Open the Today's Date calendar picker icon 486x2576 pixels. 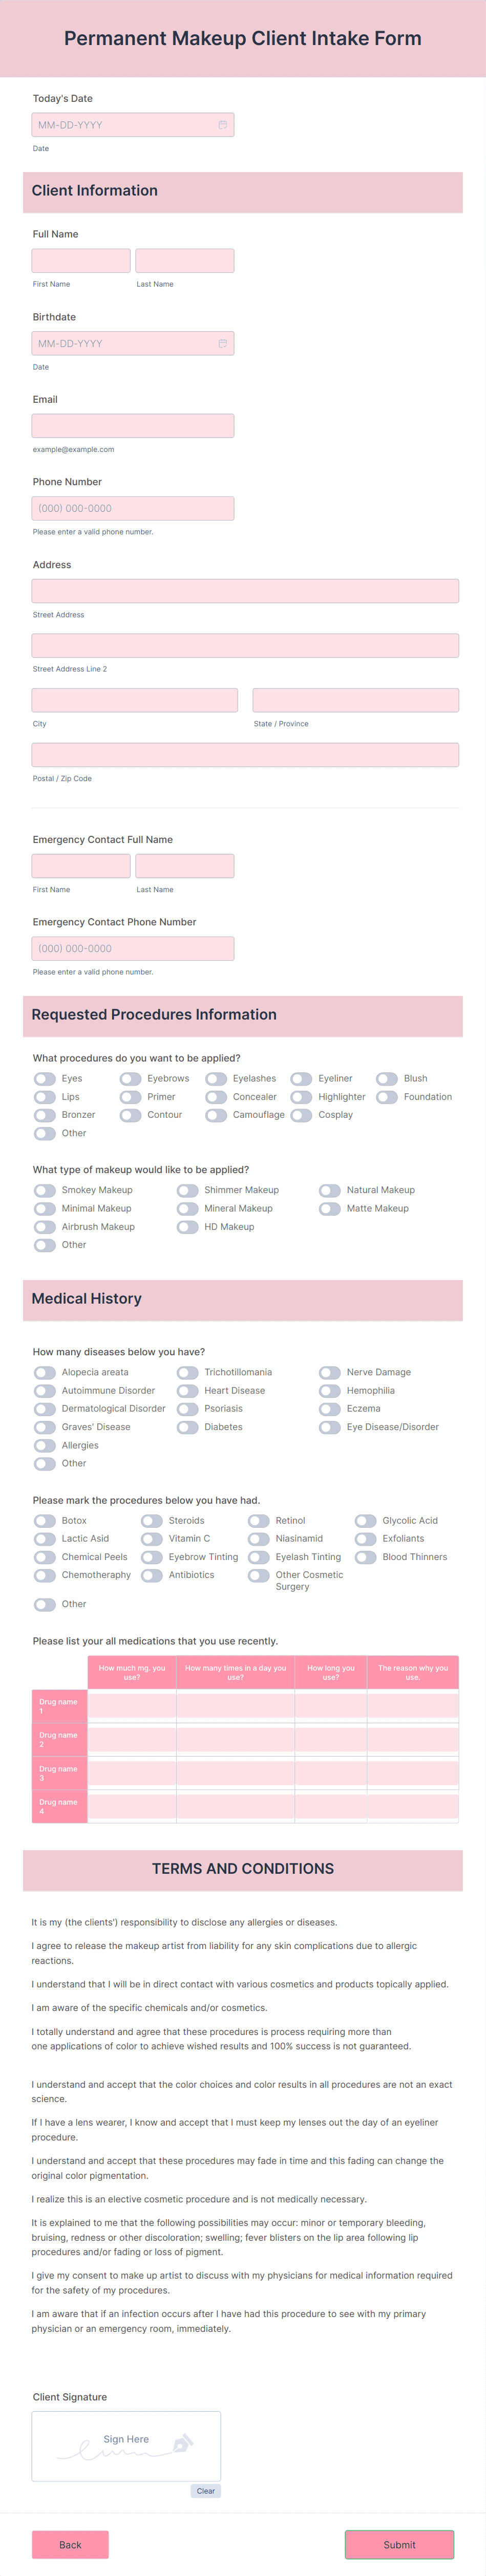point(223,124)
